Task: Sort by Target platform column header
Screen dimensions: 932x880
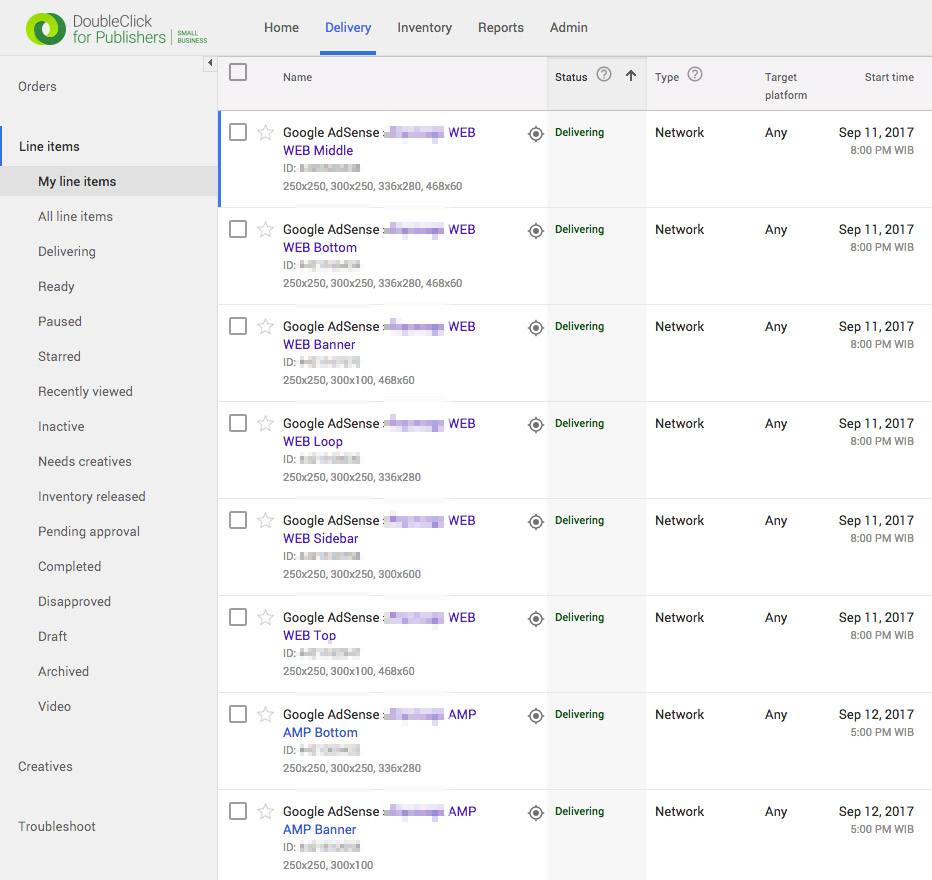Action: (786, 86)
